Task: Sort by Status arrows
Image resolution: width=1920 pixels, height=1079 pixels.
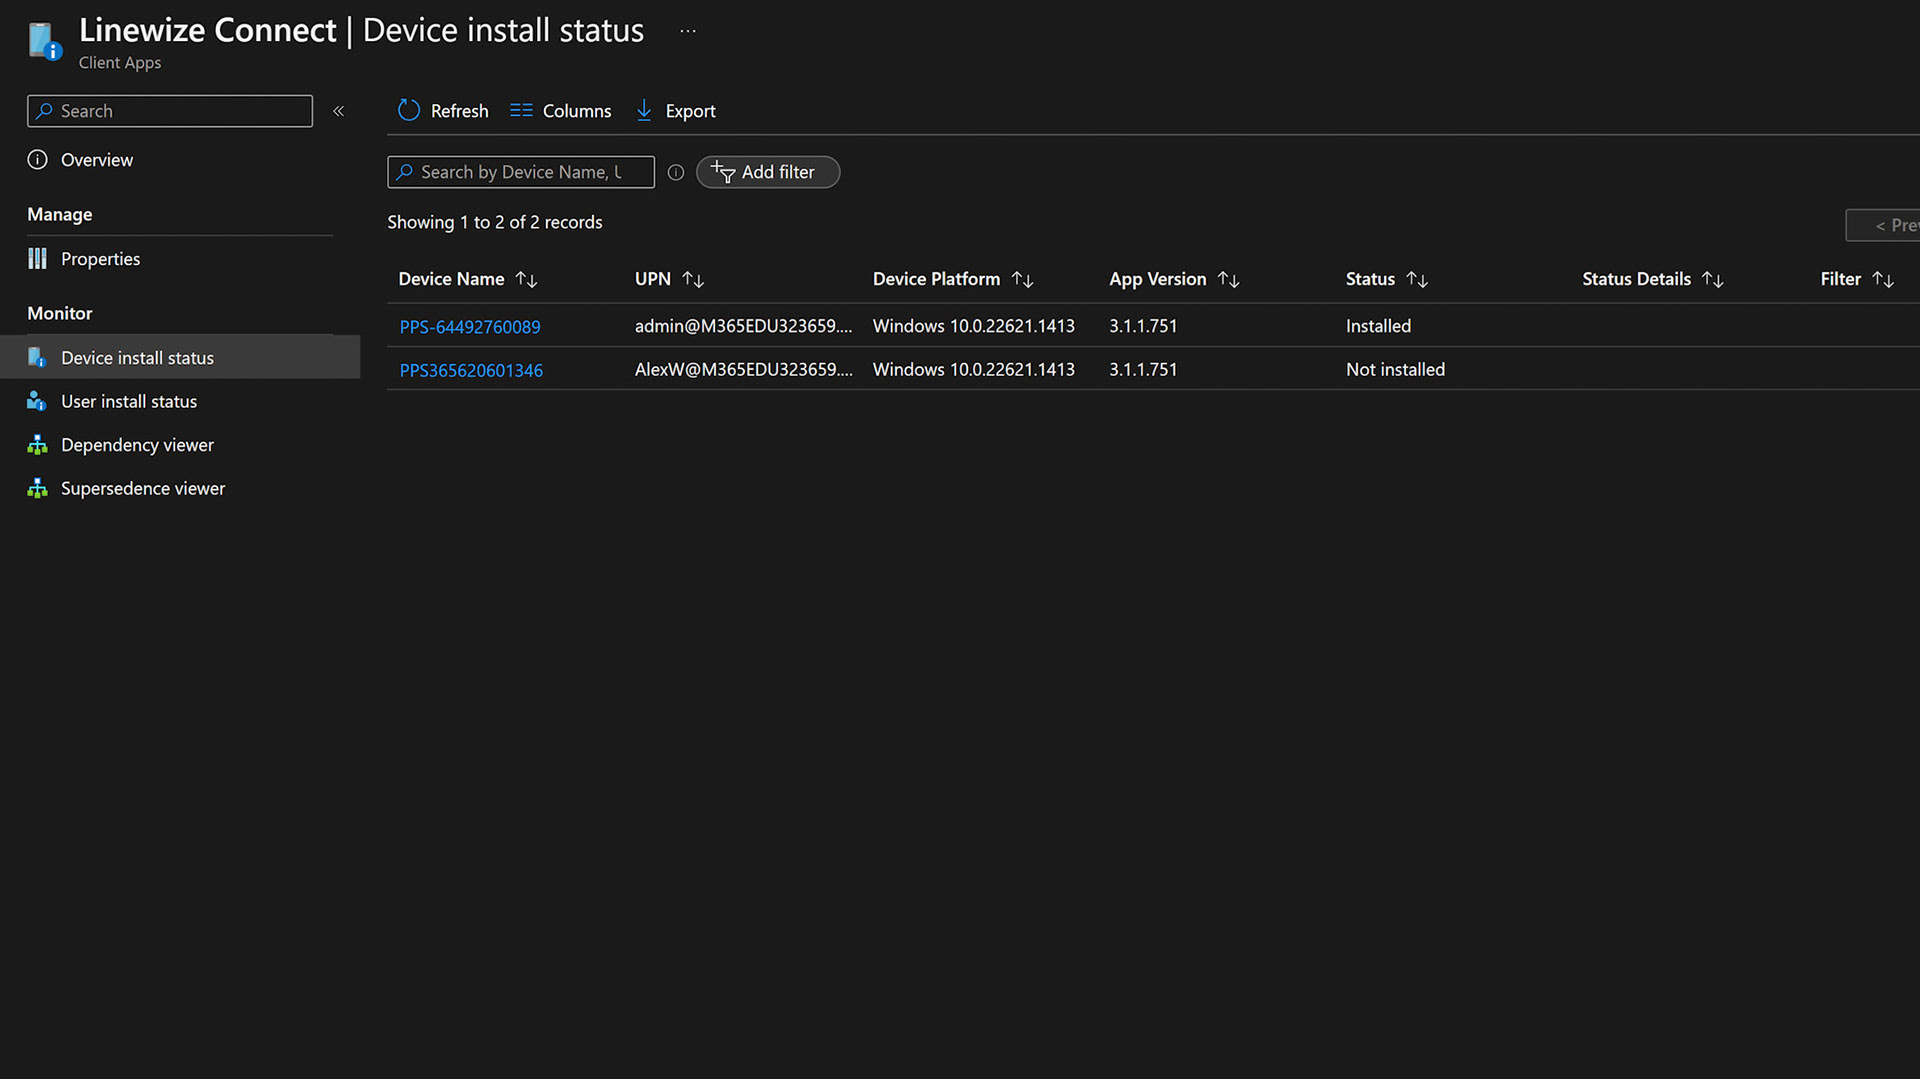Action: tap(1417, 280)
